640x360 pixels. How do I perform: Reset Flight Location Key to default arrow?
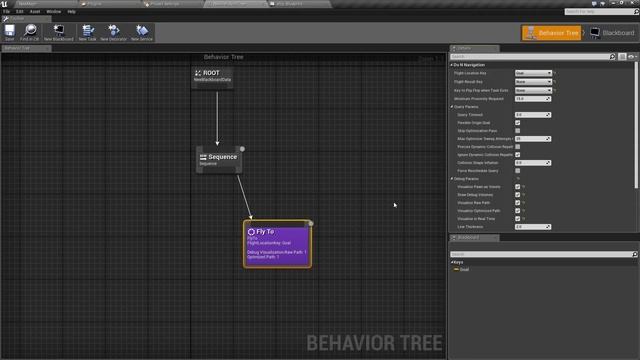[x=555, y=73]
